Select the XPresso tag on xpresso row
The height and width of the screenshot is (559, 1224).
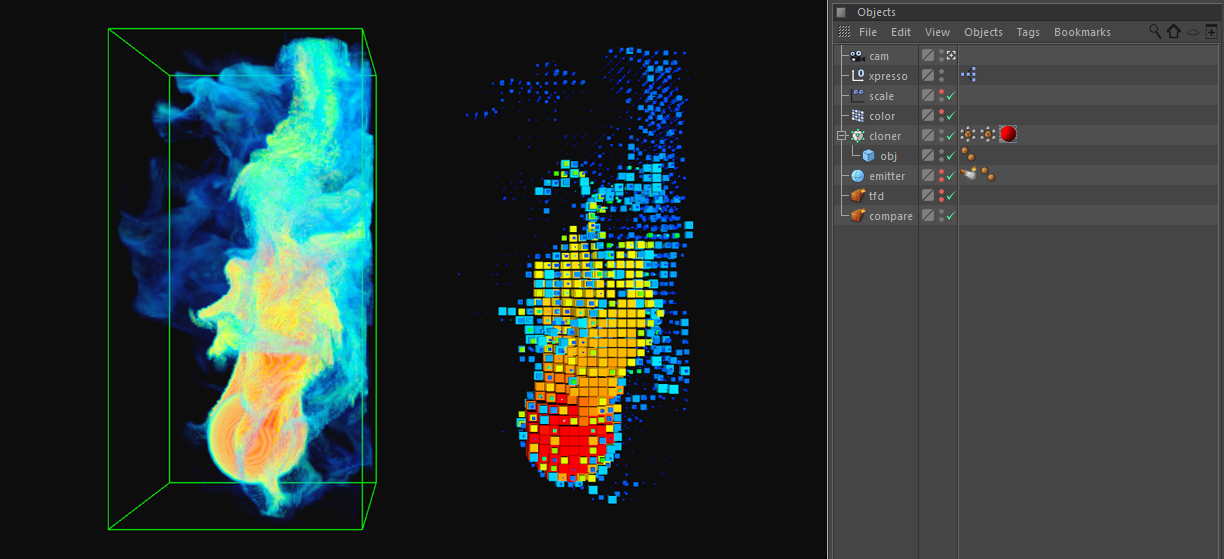pyautogui.click(x=968, y=75)
